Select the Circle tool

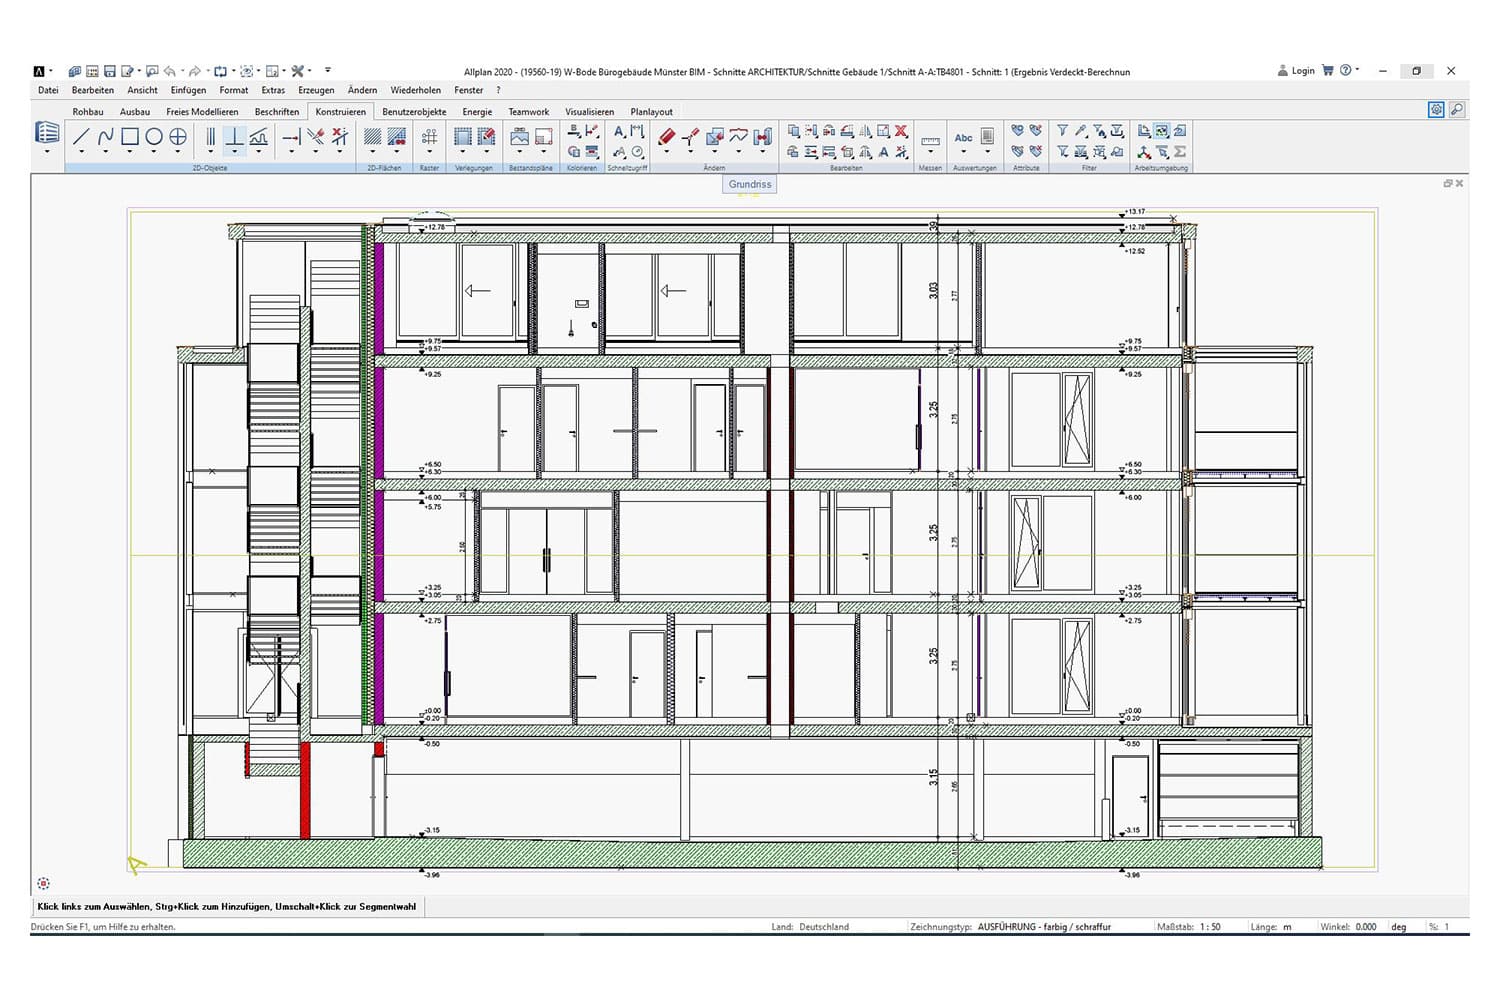[154, 137]
